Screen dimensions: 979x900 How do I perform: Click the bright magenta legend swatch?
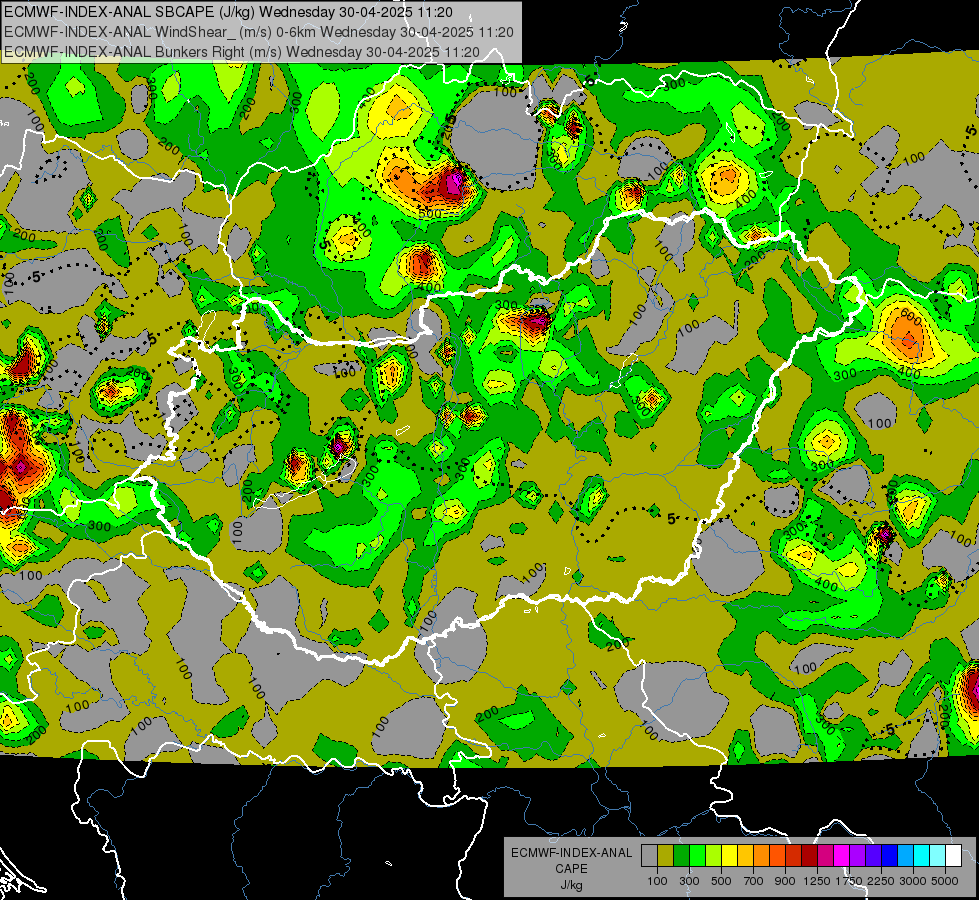point(842,855)
